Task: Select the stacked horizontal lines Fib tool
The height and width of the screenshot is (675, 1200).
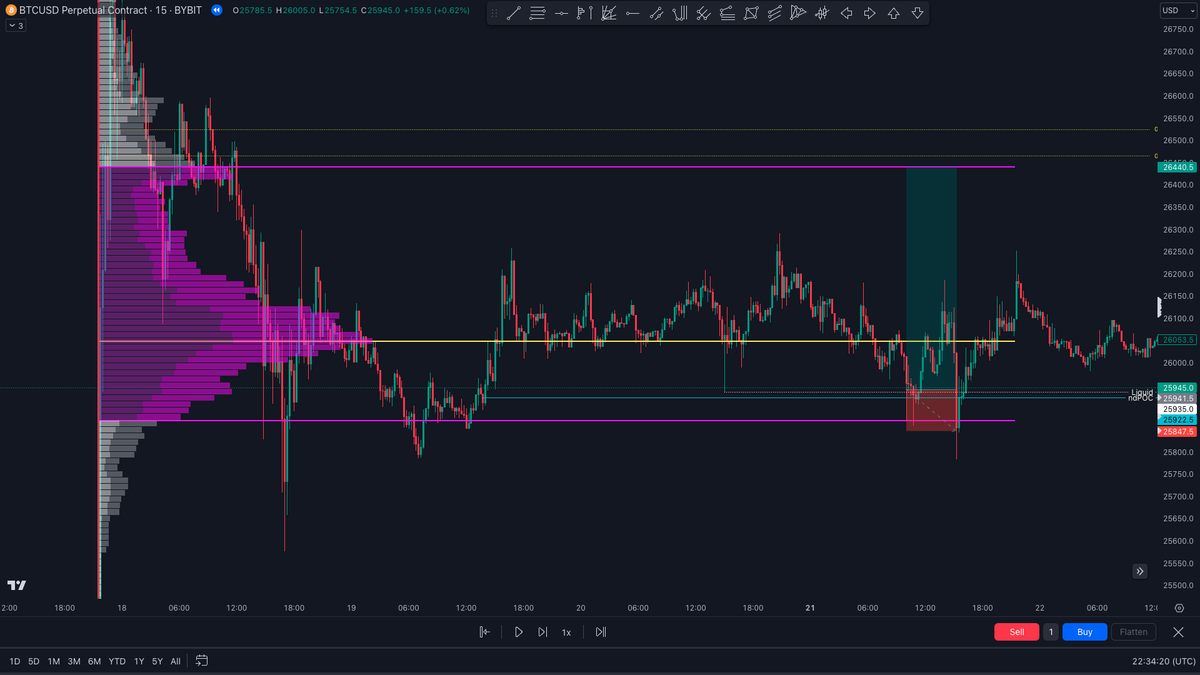Action: point(538,14)
